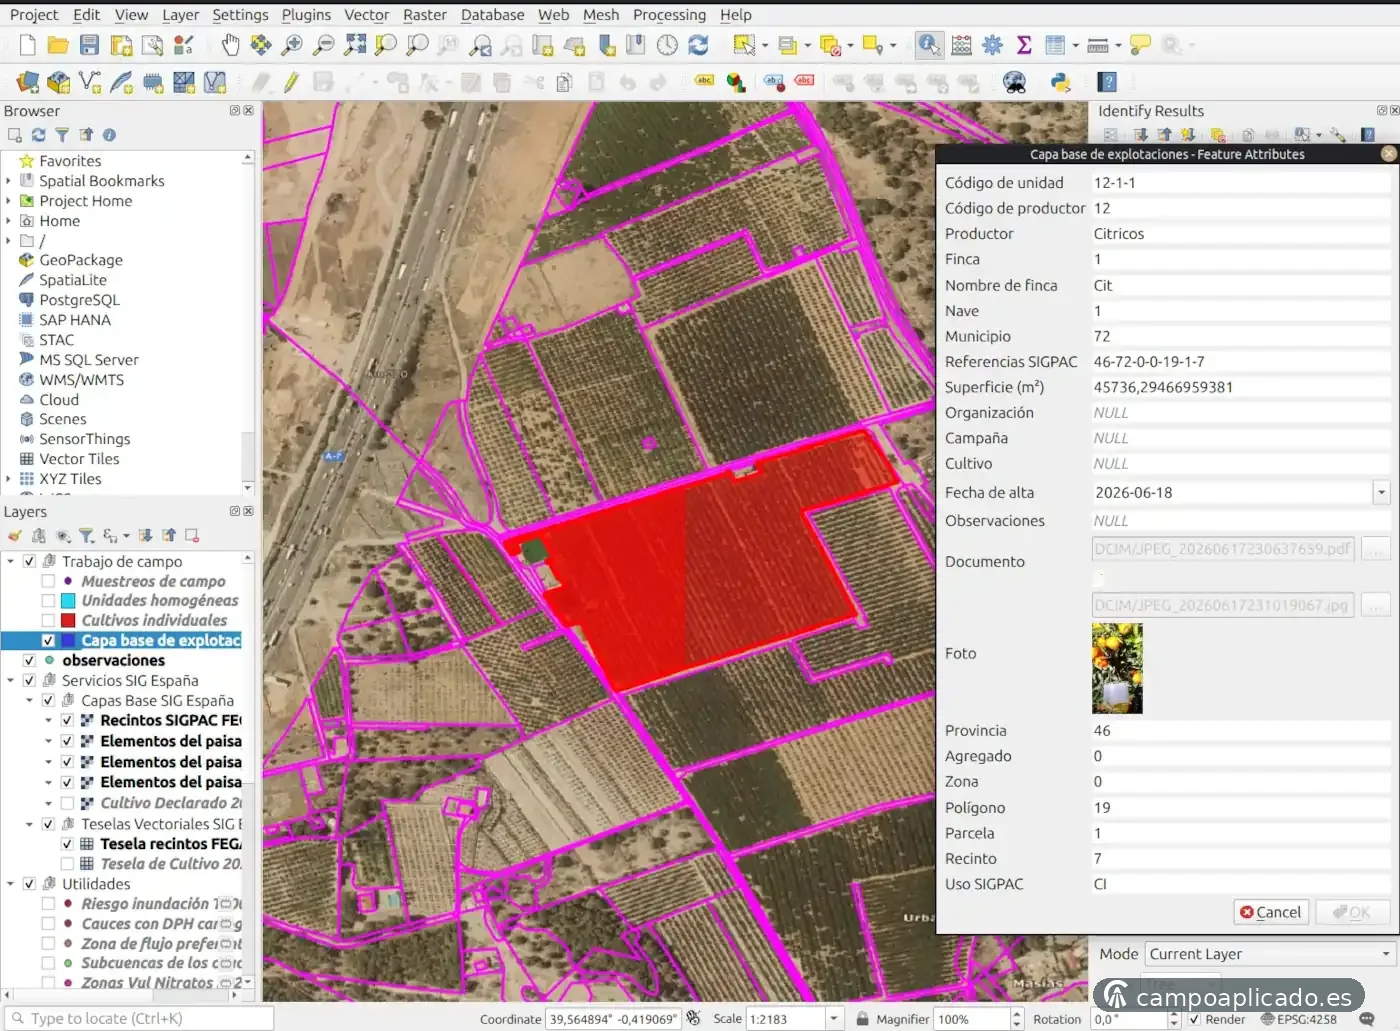The width and height of the screenshot is (1400, 1031).
Task: Click the Unidades homogéneas cyan color swatch
Action: pyautogui.click(x=68, y=601)
